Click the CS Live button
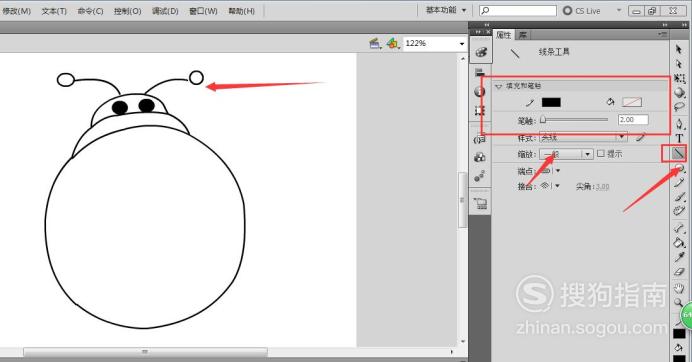This screenshot has width=692, height=362. (x=582, y=10)
